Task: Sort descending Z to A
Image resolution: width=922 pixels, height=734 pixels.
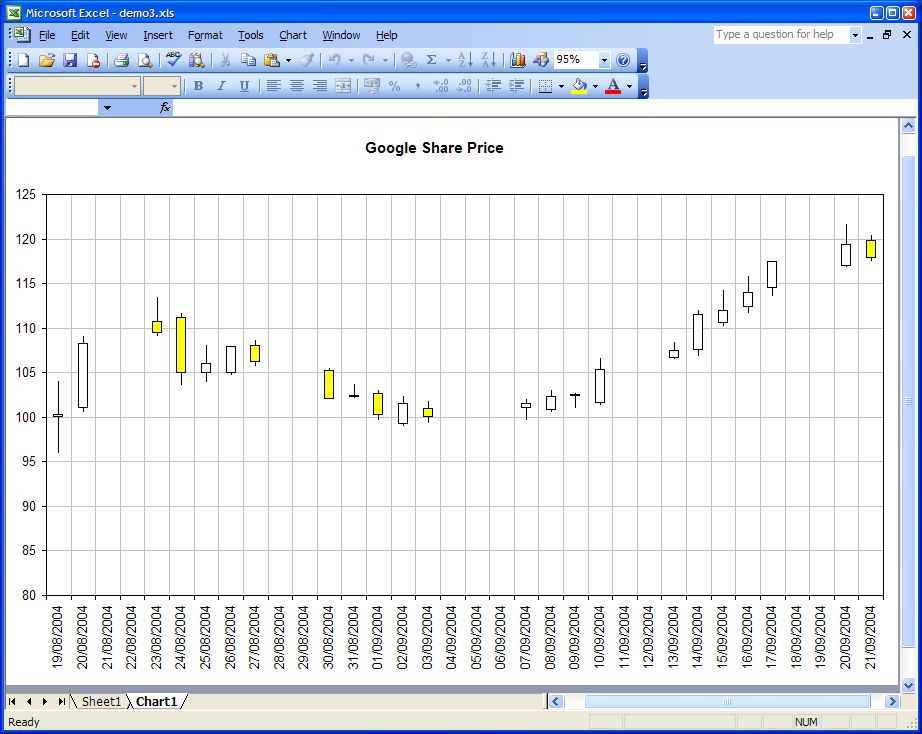Action: [488, 60]
